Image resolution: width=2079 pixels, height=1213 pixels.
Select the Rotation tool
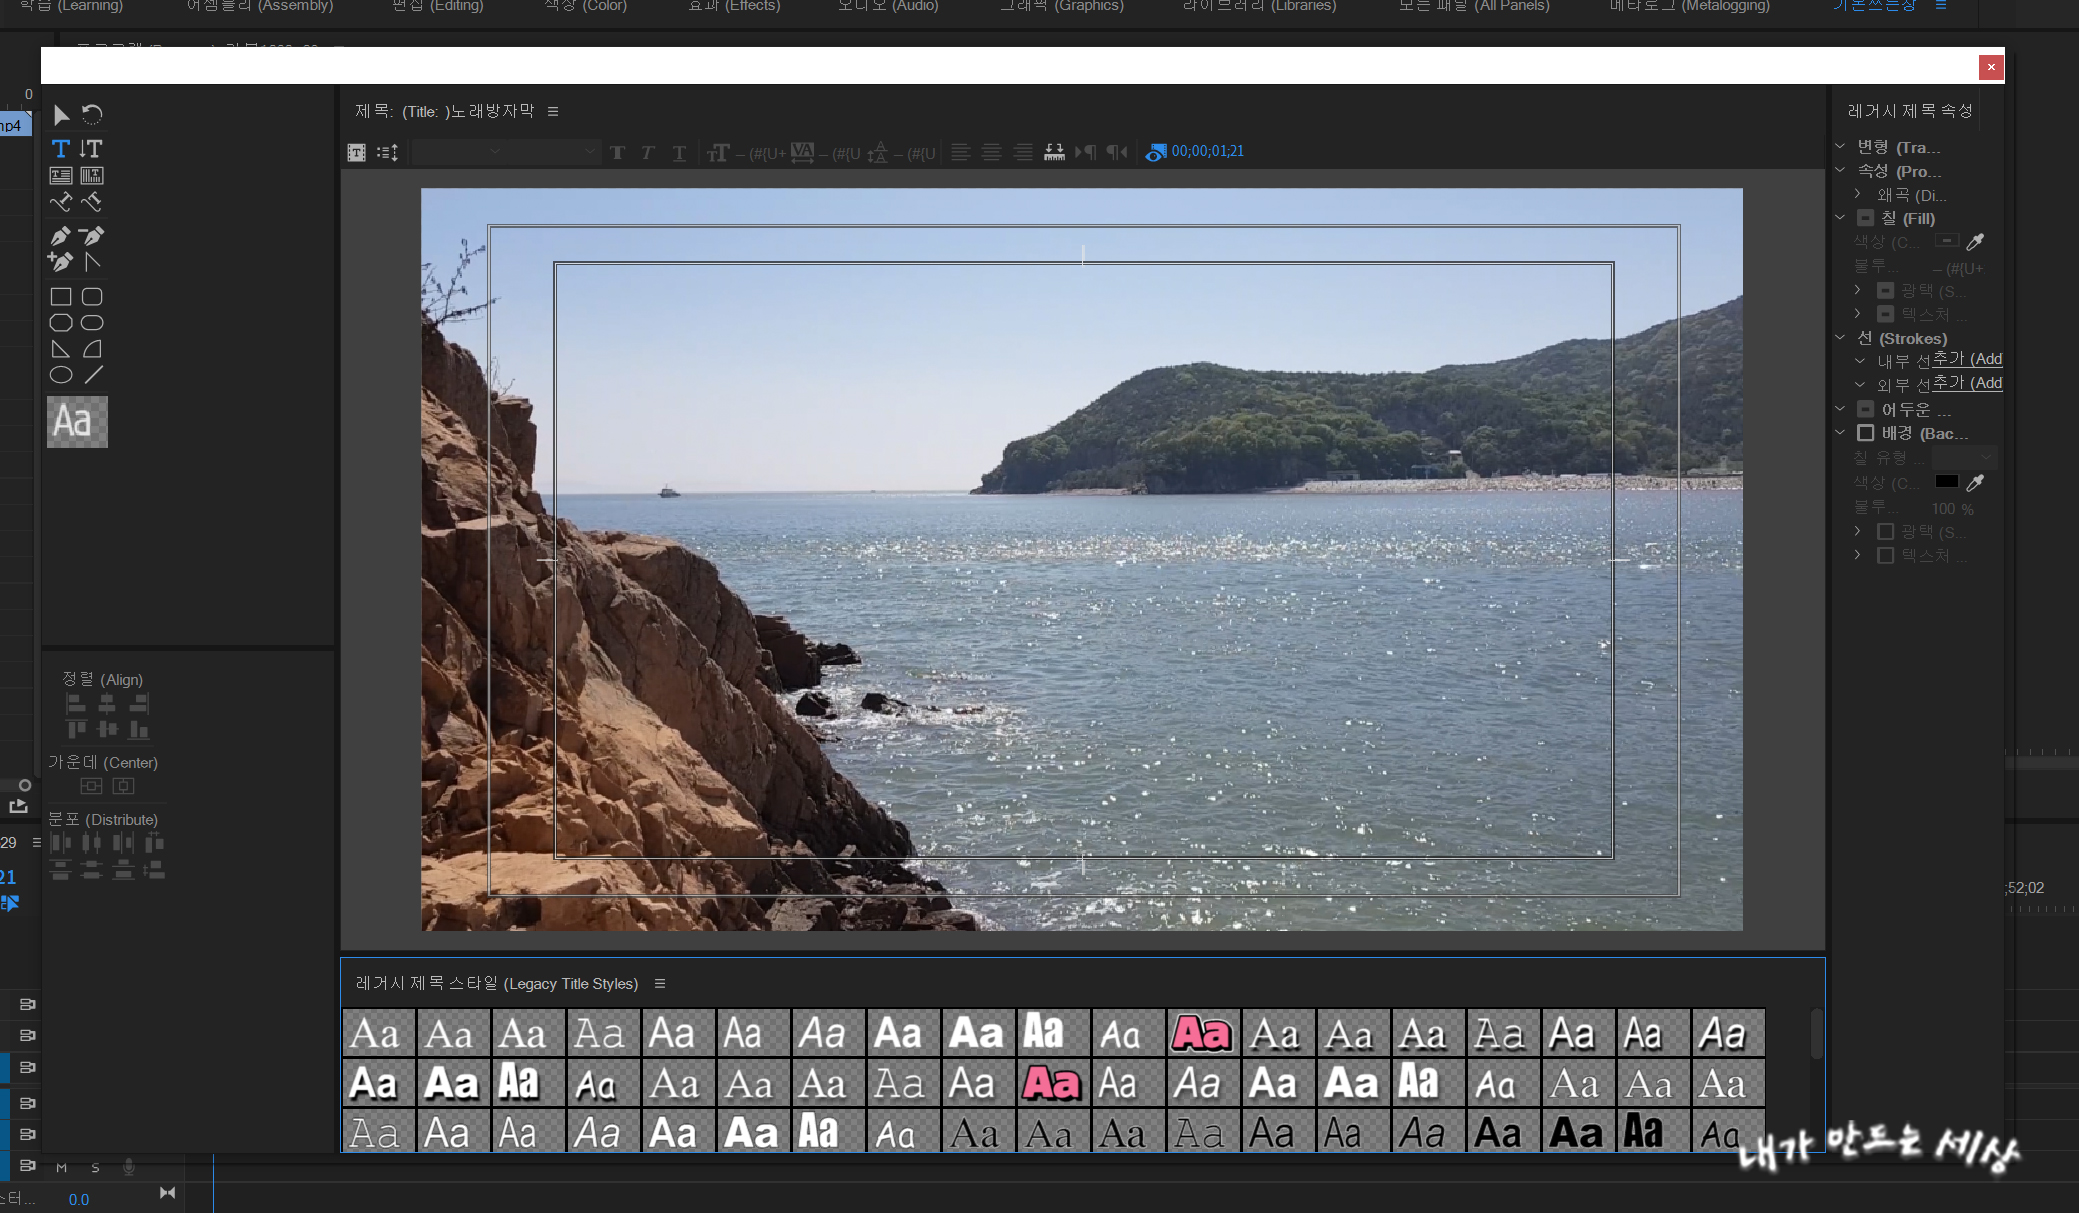click(x=92, y=114)
